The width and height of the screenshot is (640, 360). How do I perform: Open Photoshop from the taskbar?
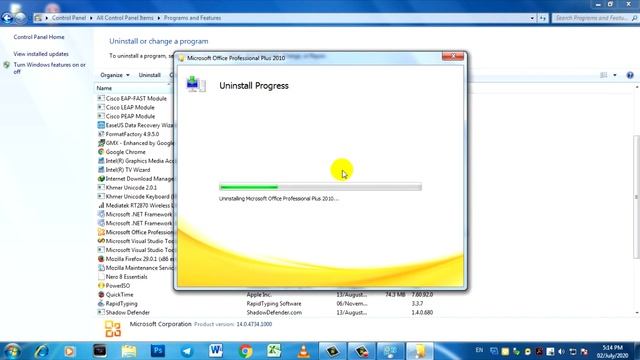pyautogui.click(x=158, y=351)
